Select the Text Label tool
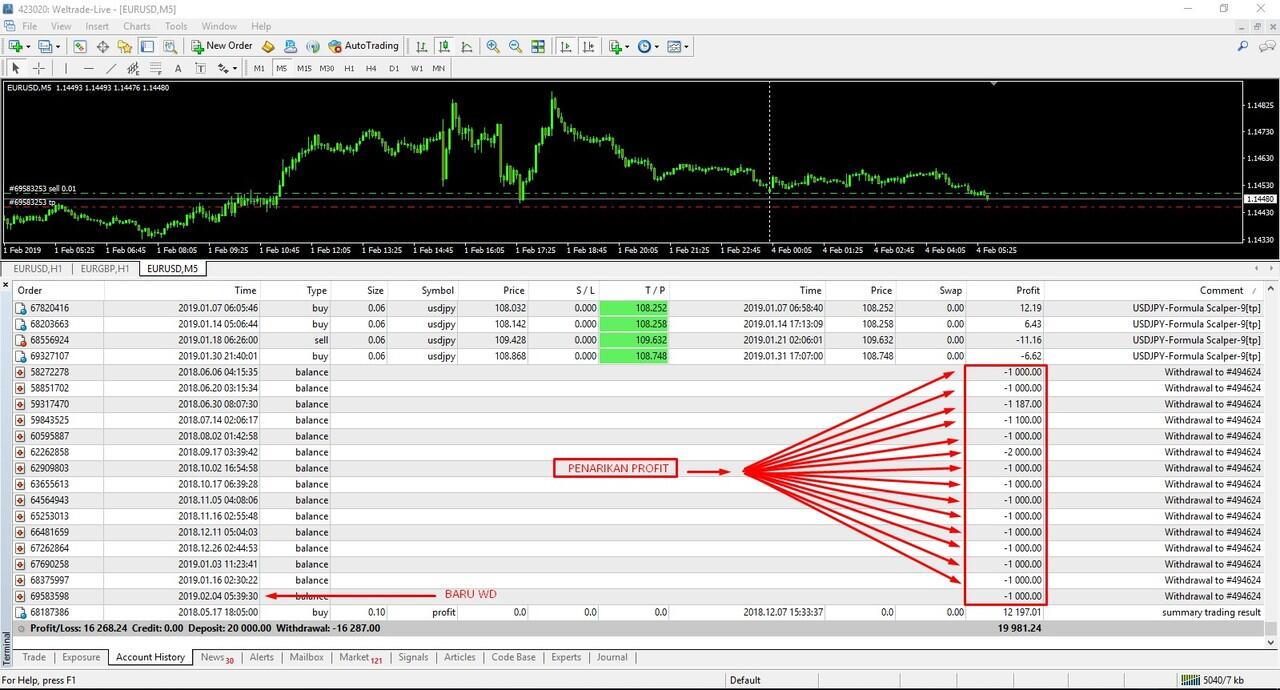This screenshot has height=690, width=1280. [200, 68]
